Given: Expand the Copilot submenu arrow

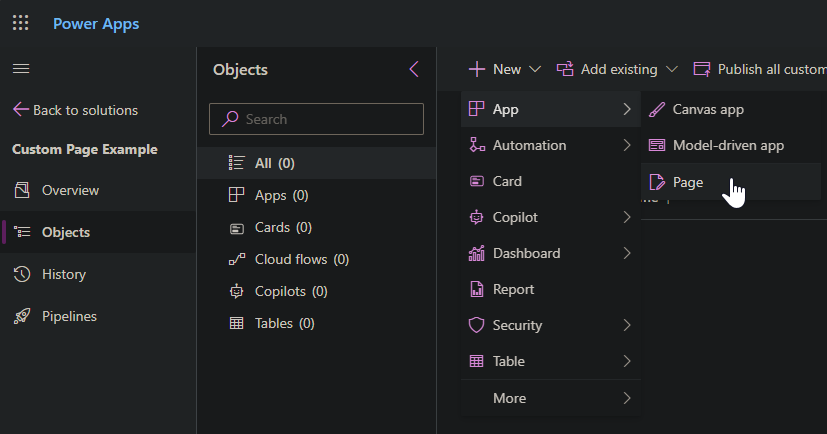Looking at the screenshot, I should 627,217.
